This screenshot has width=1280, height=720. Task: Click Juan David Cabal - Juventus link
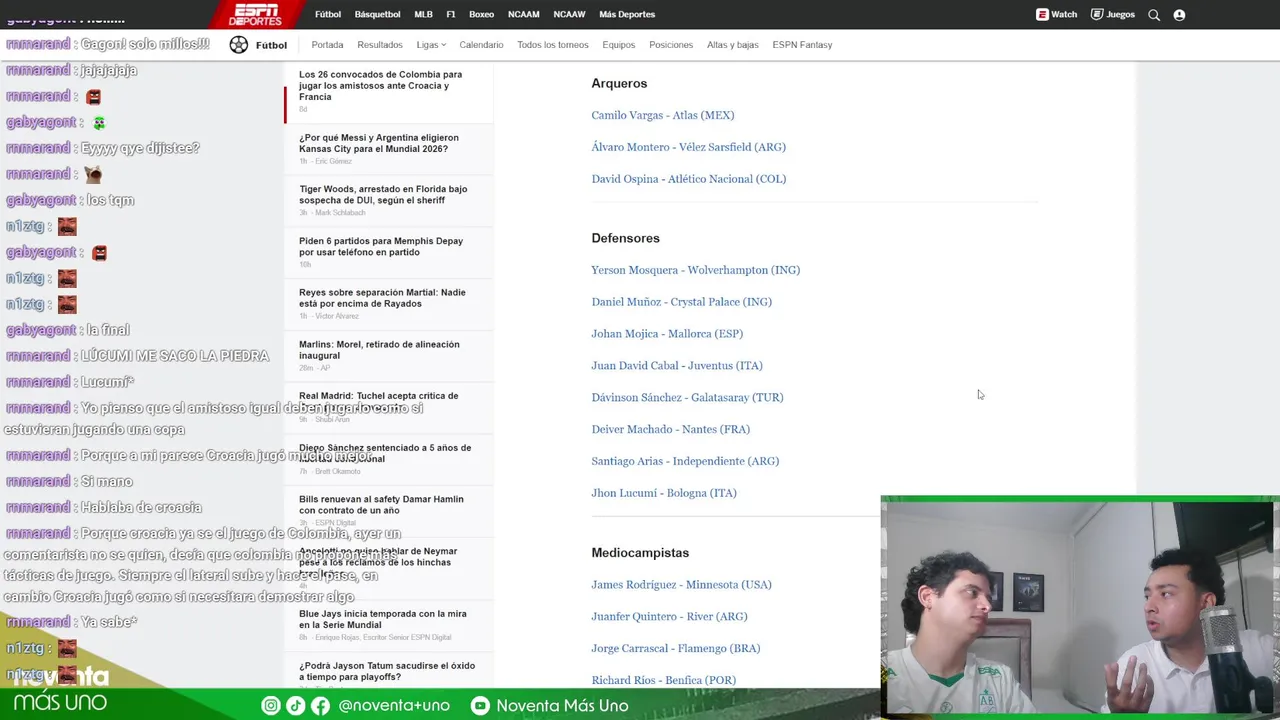(x=677, y=366)
